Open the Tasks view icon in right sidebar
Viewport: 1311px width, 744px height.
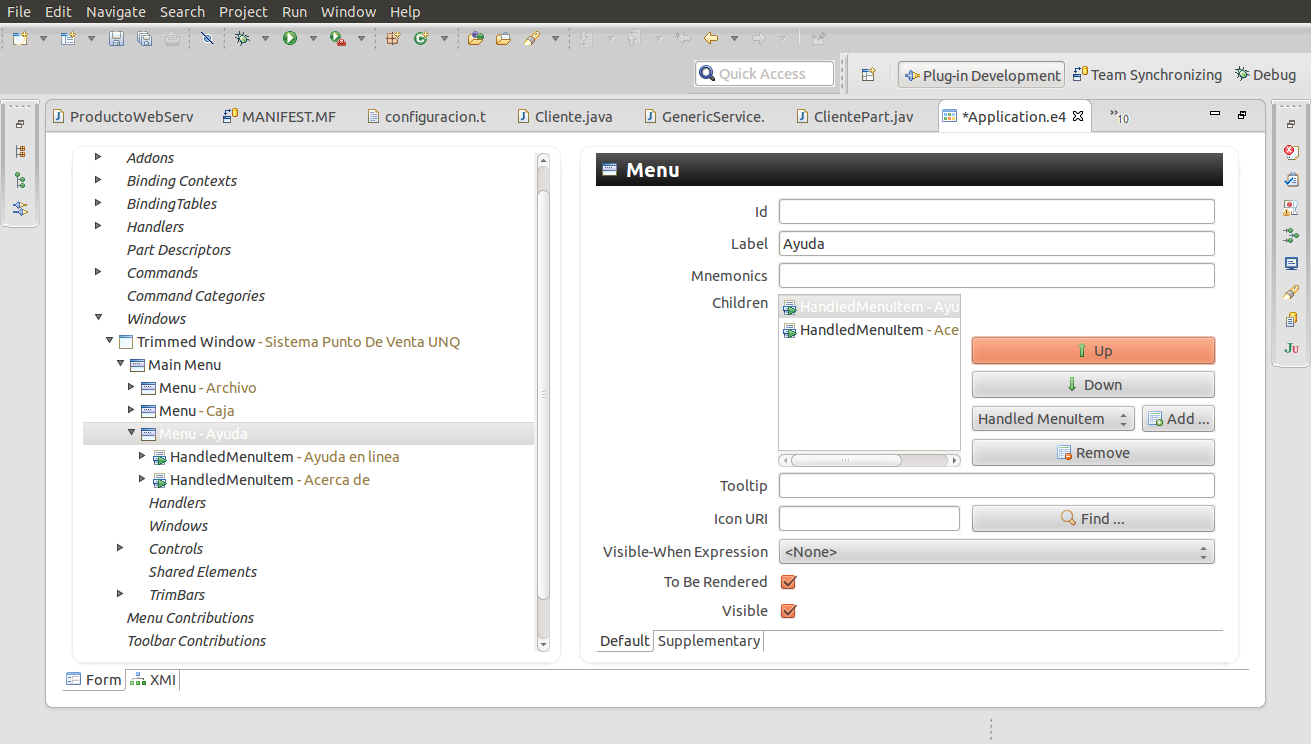1291,180
